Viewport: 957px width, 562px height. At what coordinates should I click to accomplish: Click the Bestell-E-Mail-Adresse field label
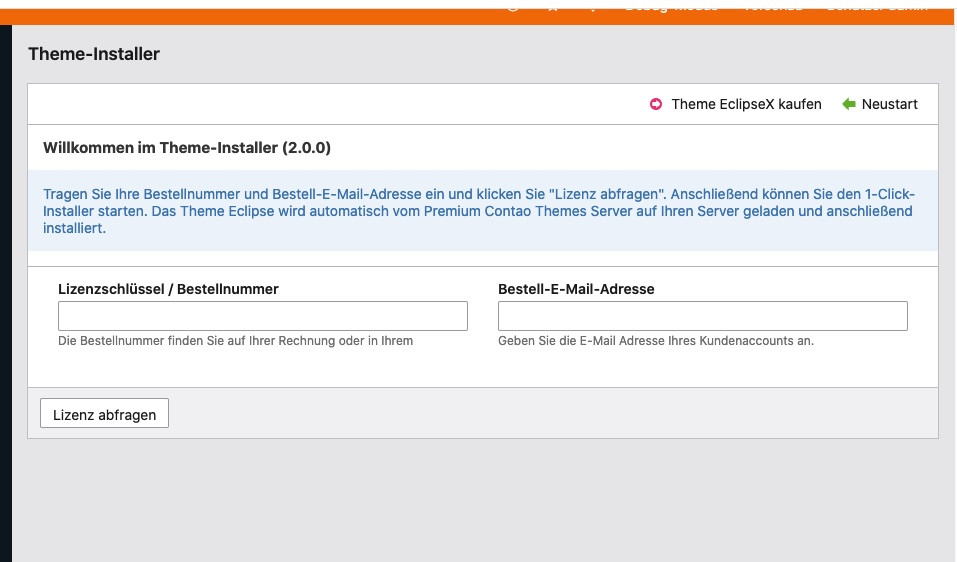576,289
